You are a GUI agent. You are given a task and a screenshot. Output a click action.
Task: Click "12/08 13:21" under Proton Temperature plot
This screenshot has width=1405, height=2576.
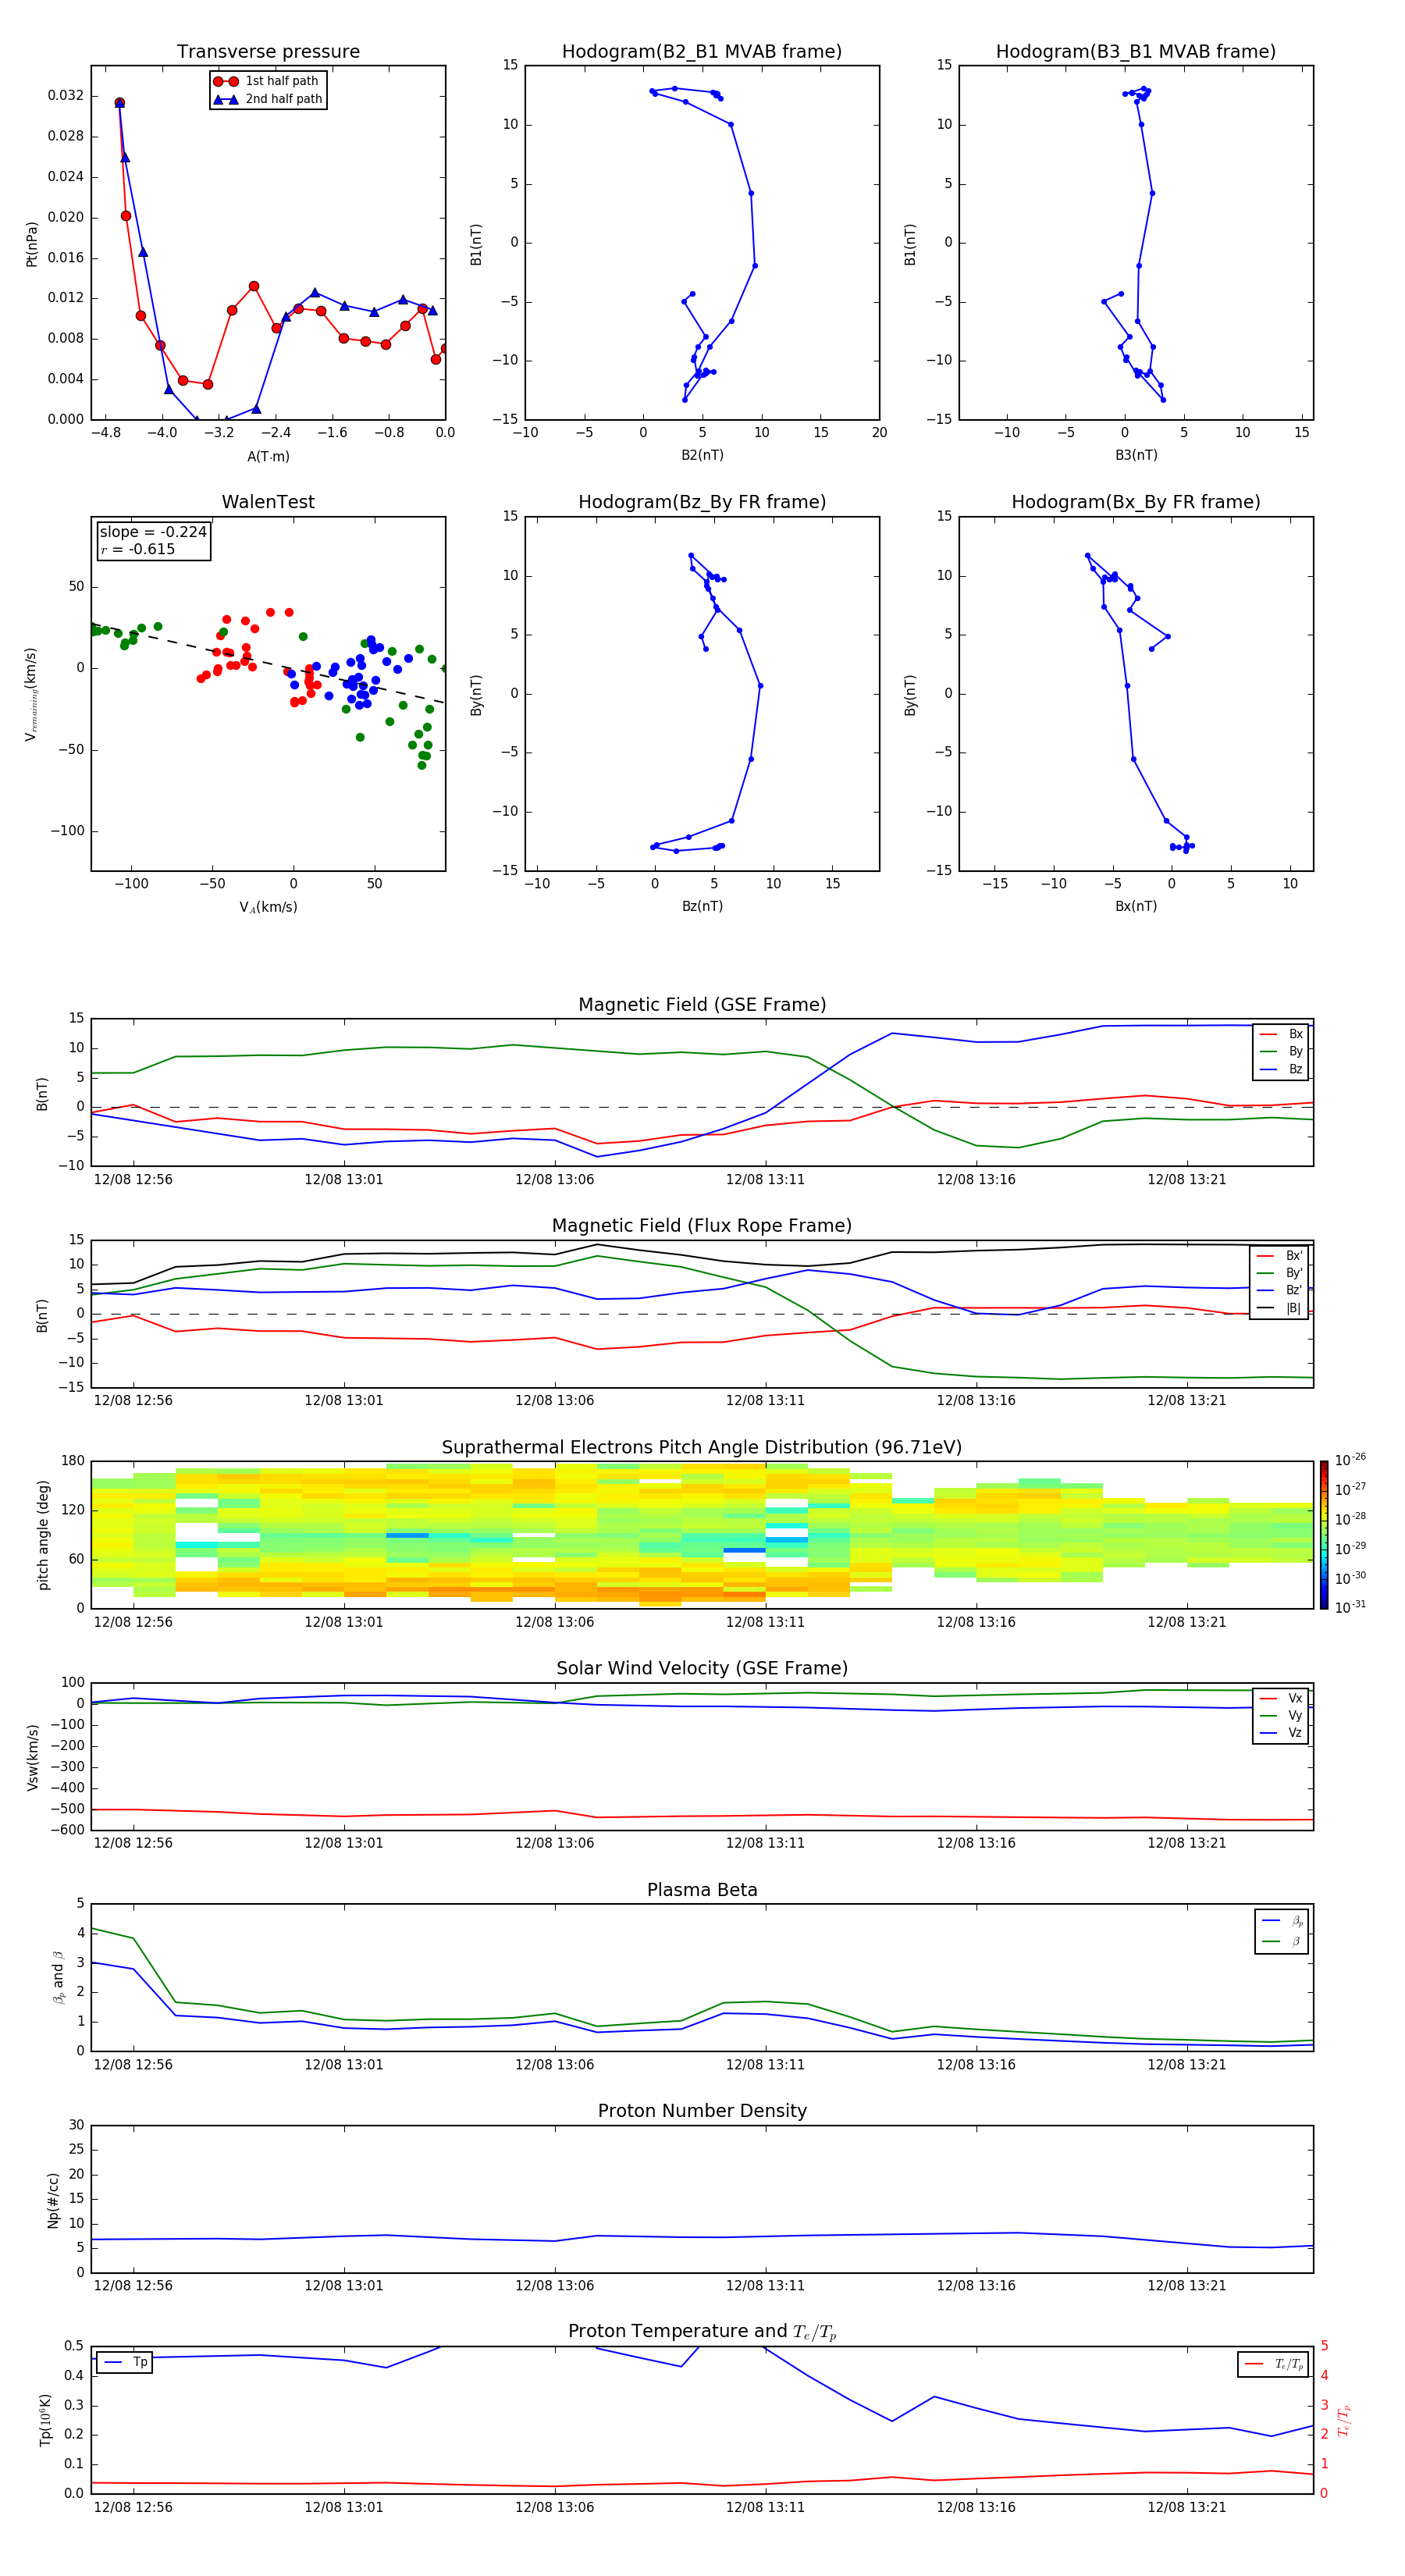[1187, 2507]
